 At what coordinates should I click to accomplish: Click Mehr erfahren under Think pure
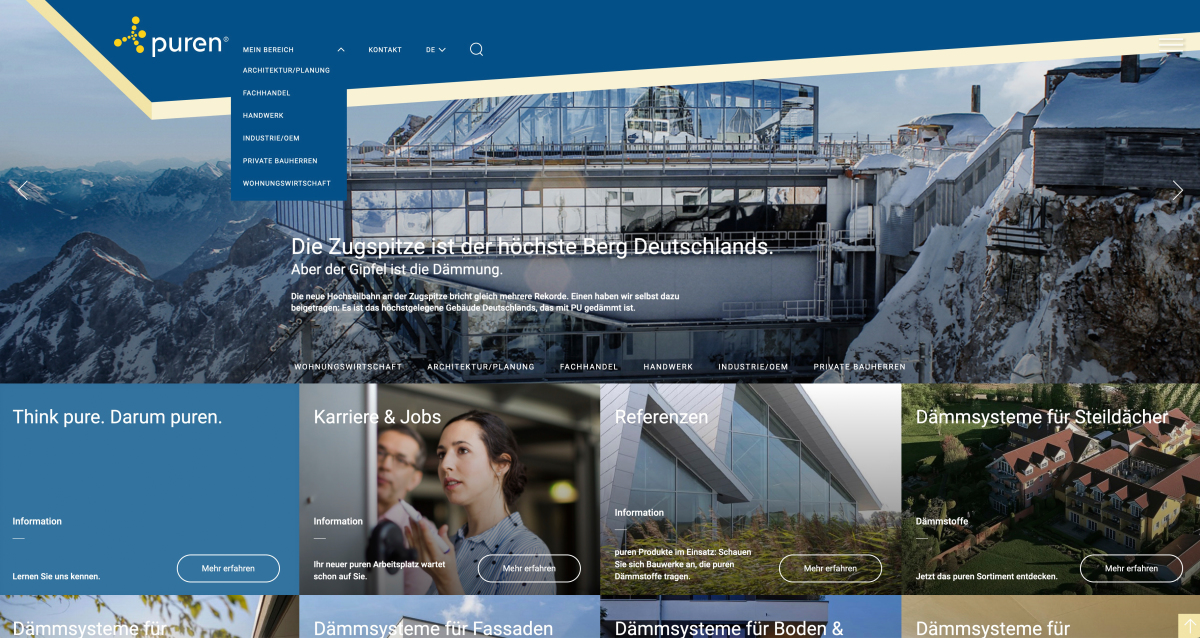click(x=228, y=568)
